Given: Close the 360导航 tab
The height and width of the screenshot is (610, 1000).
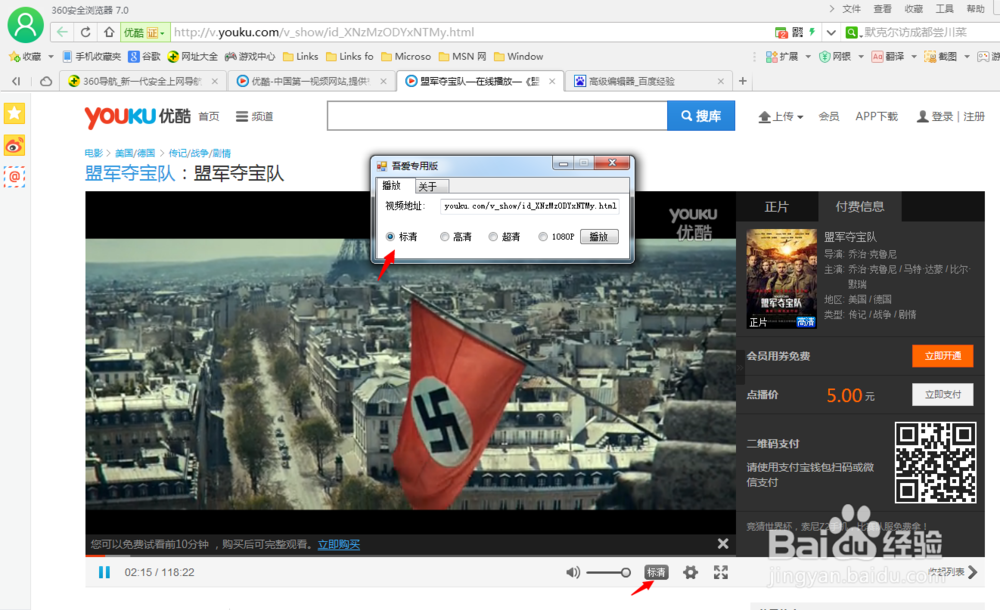Looking at the screenshot, I should pos(215,81).
